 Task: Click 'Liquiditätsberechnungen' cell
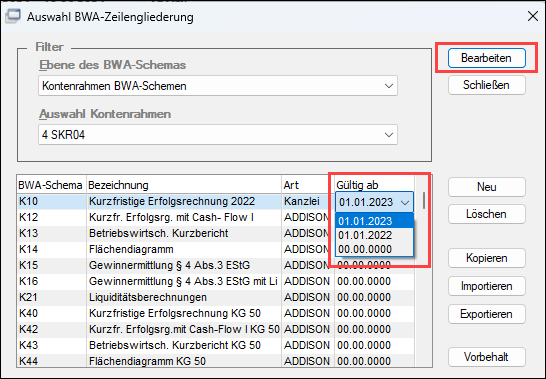point(184,297)
